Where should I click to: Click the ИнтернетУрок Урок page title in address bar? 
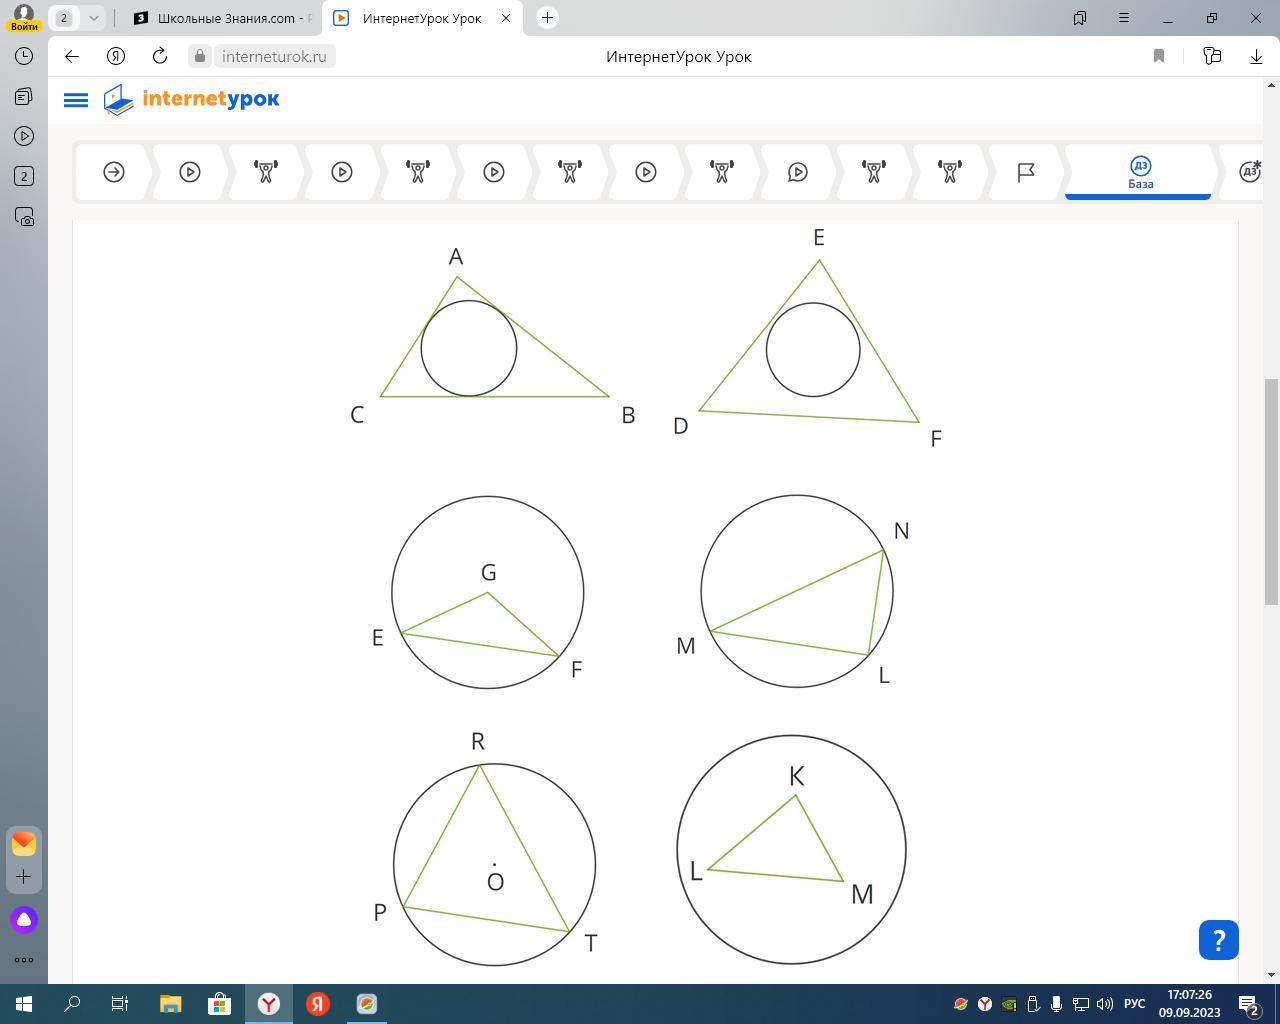tap(679, 56)
